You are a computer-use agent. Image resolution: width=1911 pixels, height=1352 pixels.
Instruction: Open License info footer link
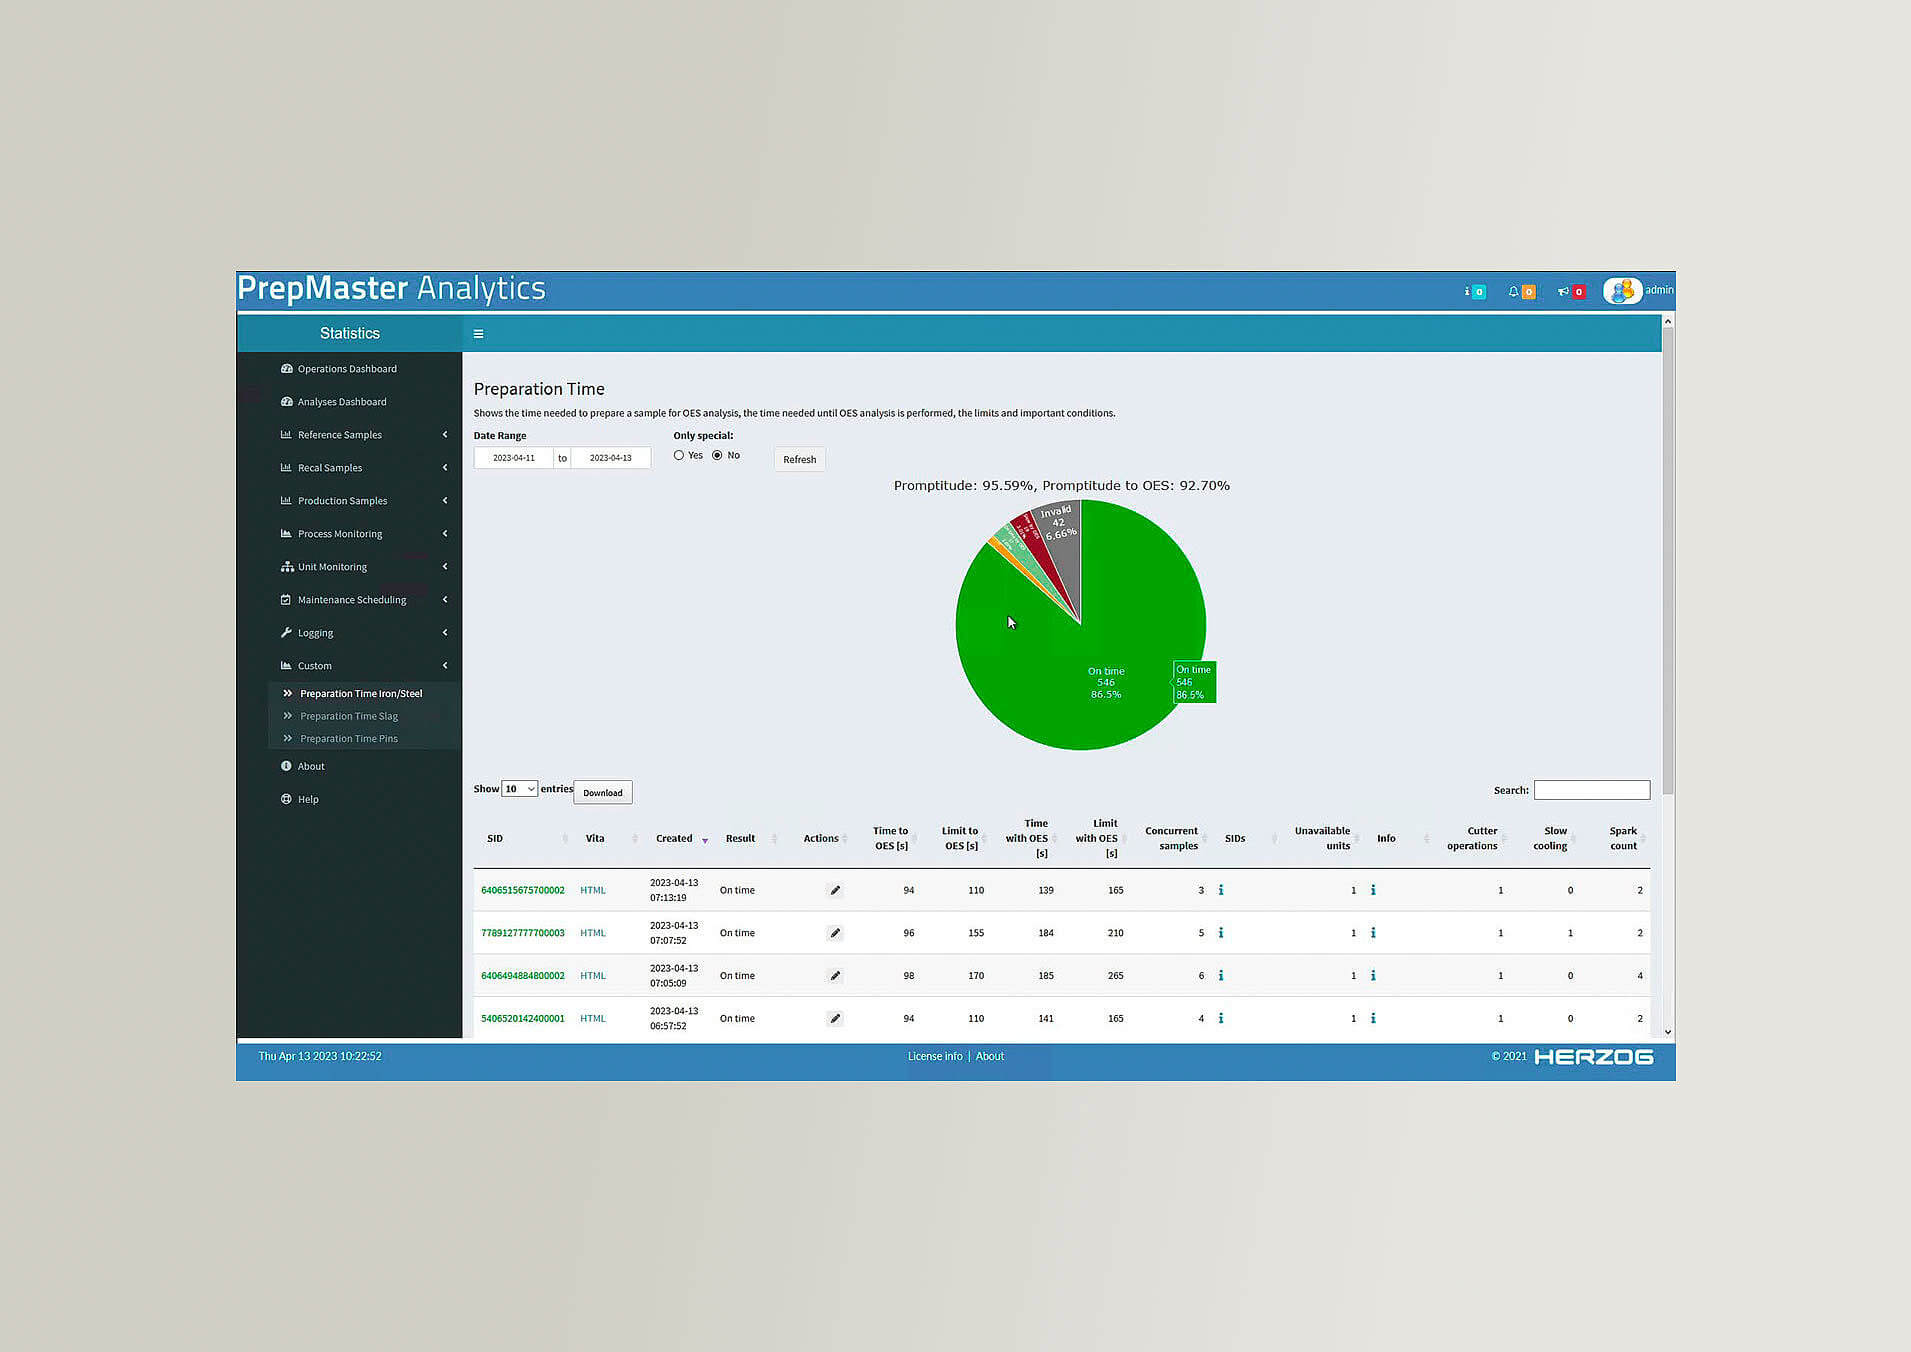coord(935,1057)
